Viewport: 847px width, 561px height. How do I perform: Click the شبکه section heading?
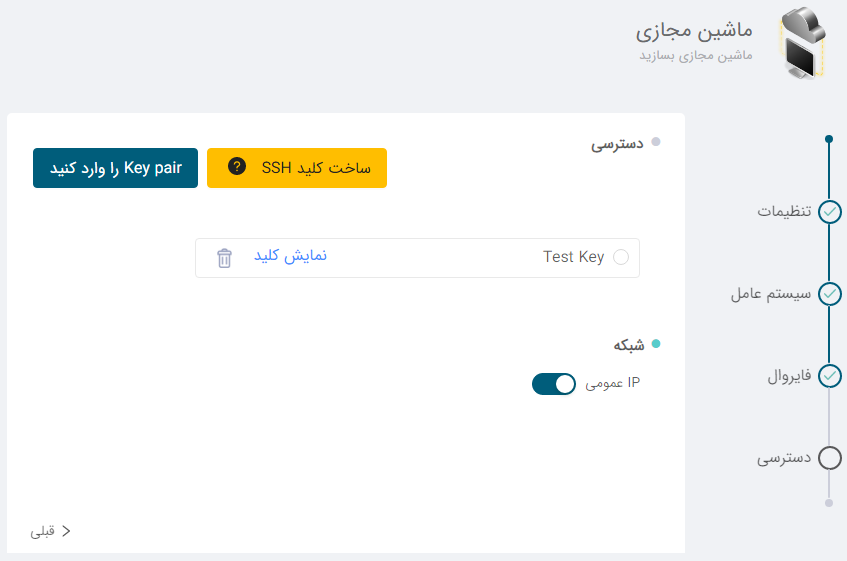629,345
